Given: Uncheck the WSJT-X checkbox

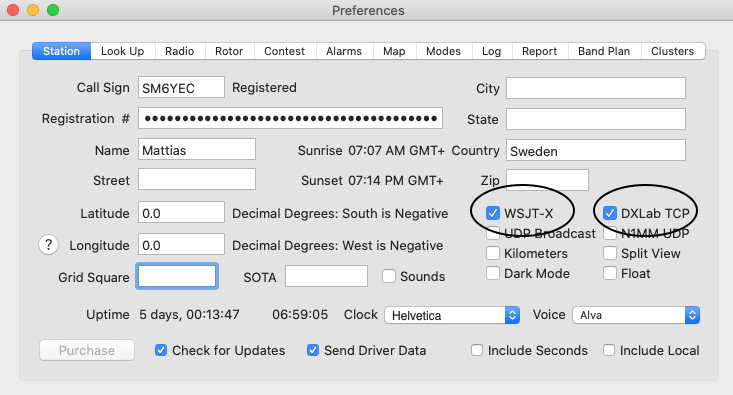Looking at the screenshot, I should 493,213.
